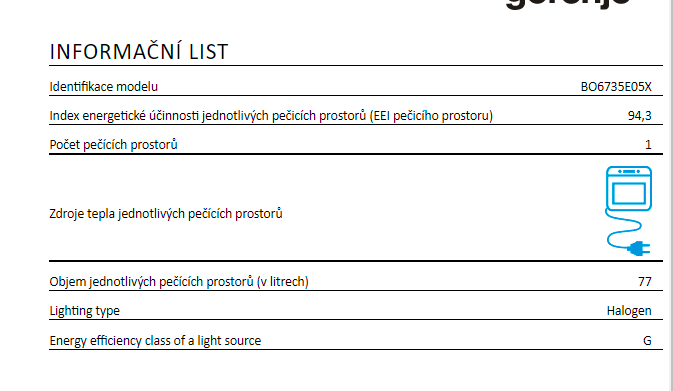Click the EEI value 94,3
This screenshot has width=673, height=391.
[640, 116]
